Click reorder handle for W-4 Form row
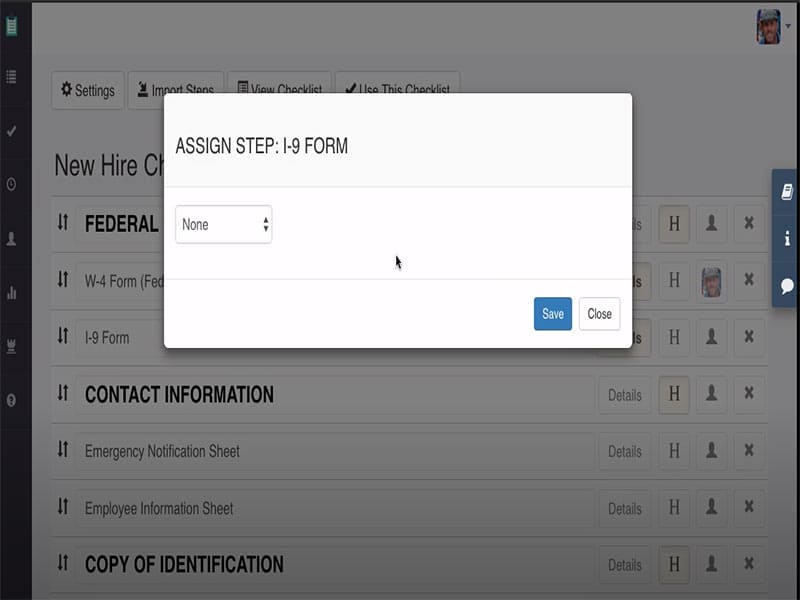 63,279
